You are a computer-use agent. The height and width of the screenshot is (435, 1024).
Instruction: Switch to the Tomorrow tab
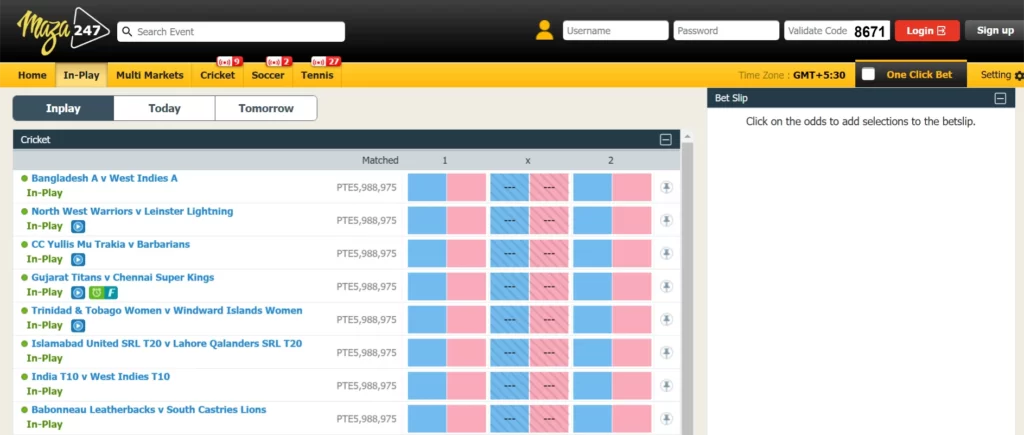(266, 108)
